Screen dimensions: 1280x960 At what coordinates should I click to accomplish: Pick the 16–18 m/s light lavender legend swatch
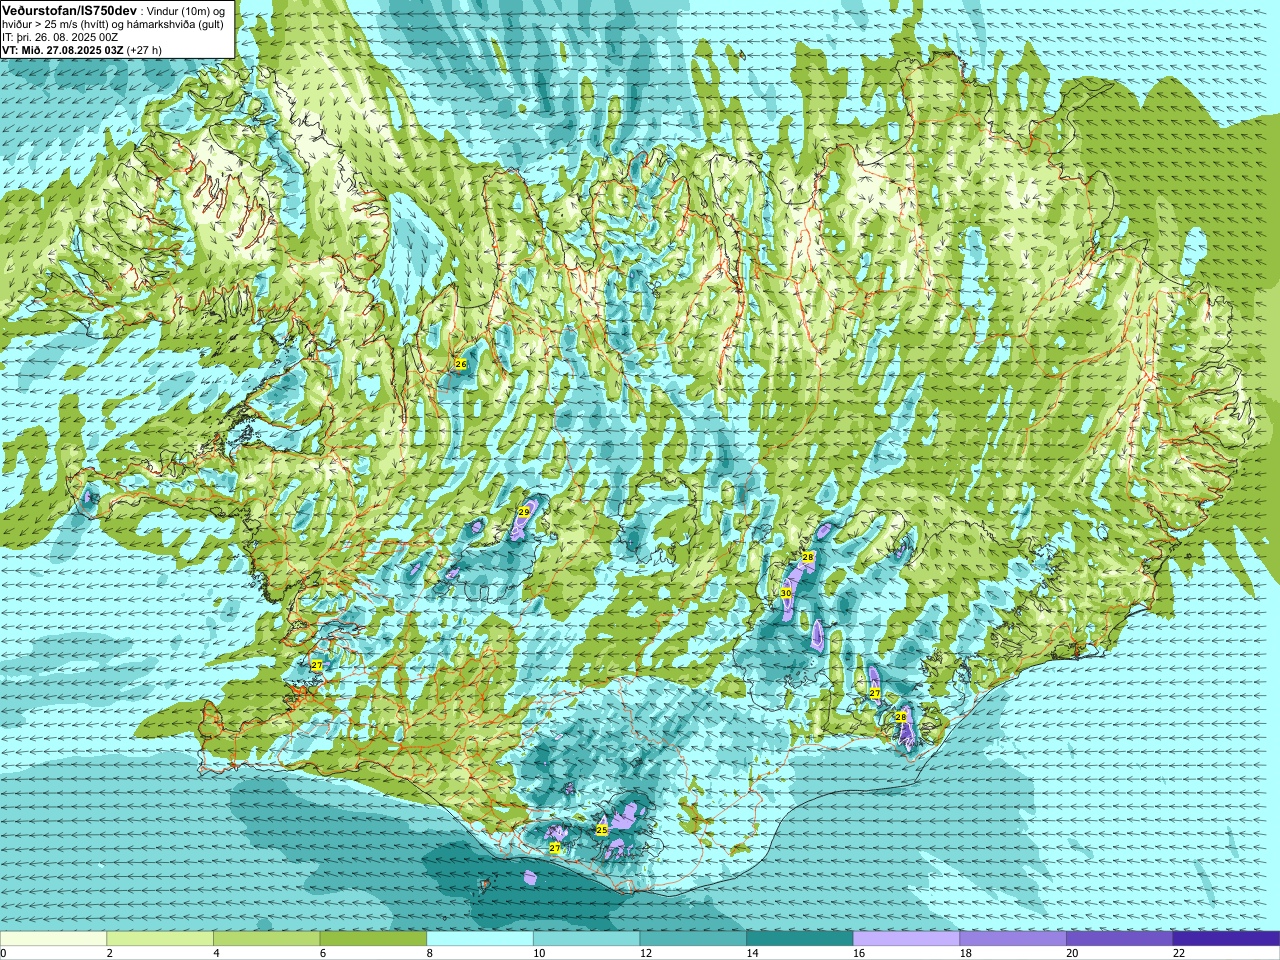(x=906, y=938)
